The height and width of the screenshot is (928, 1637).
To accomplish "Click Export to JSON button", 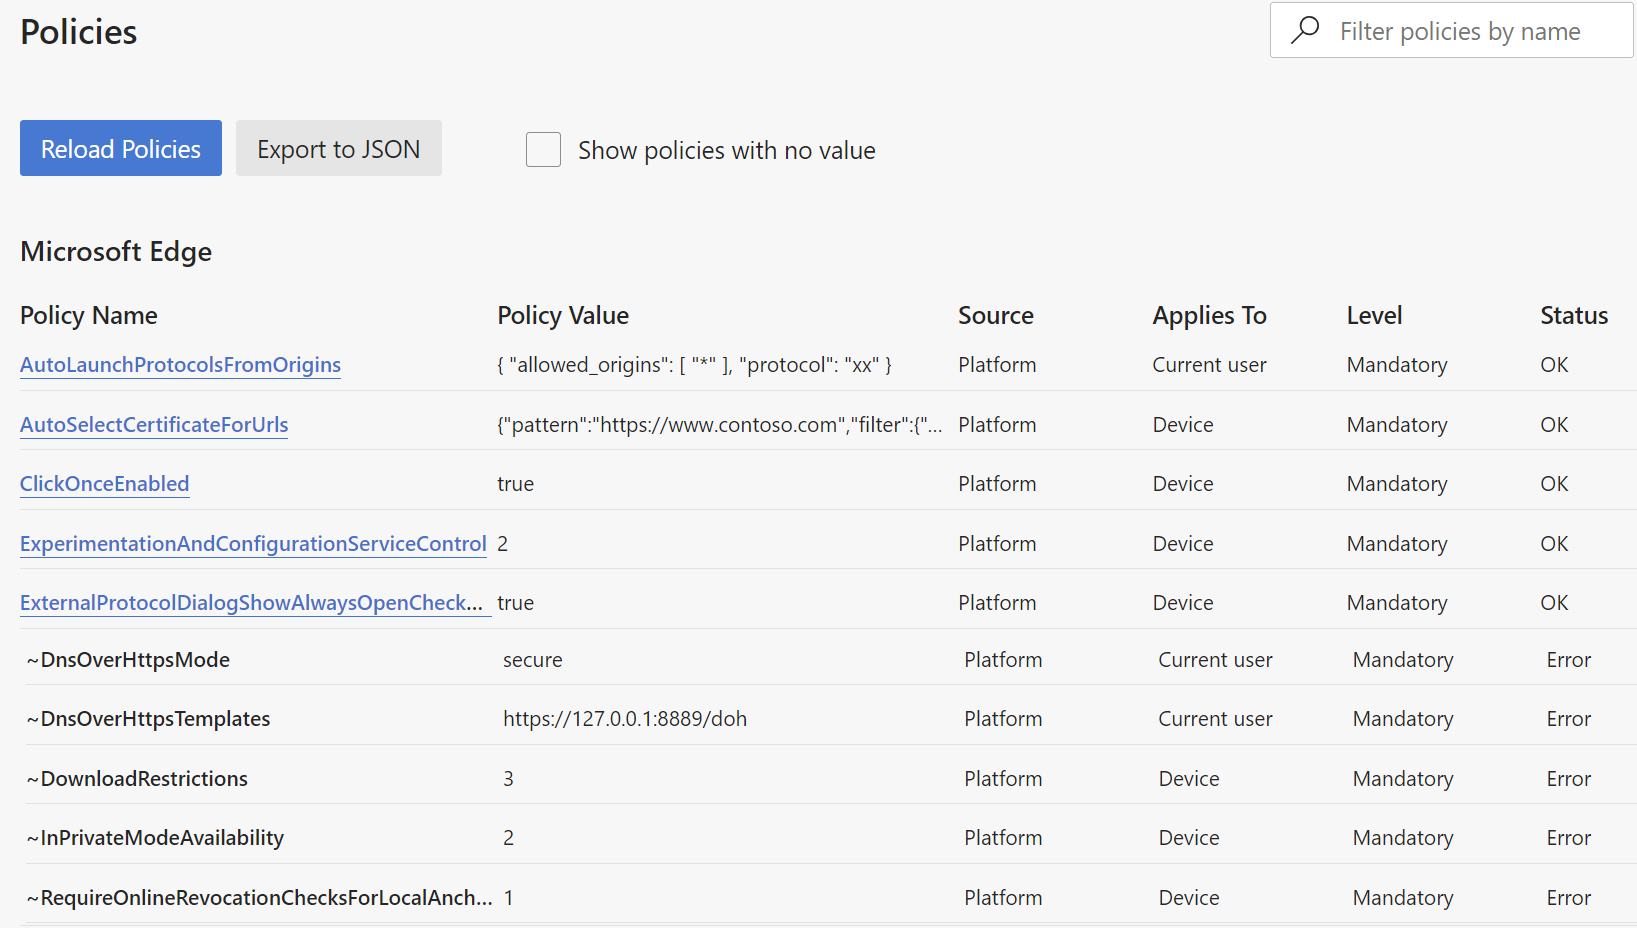I will click(x=338, y=149).
